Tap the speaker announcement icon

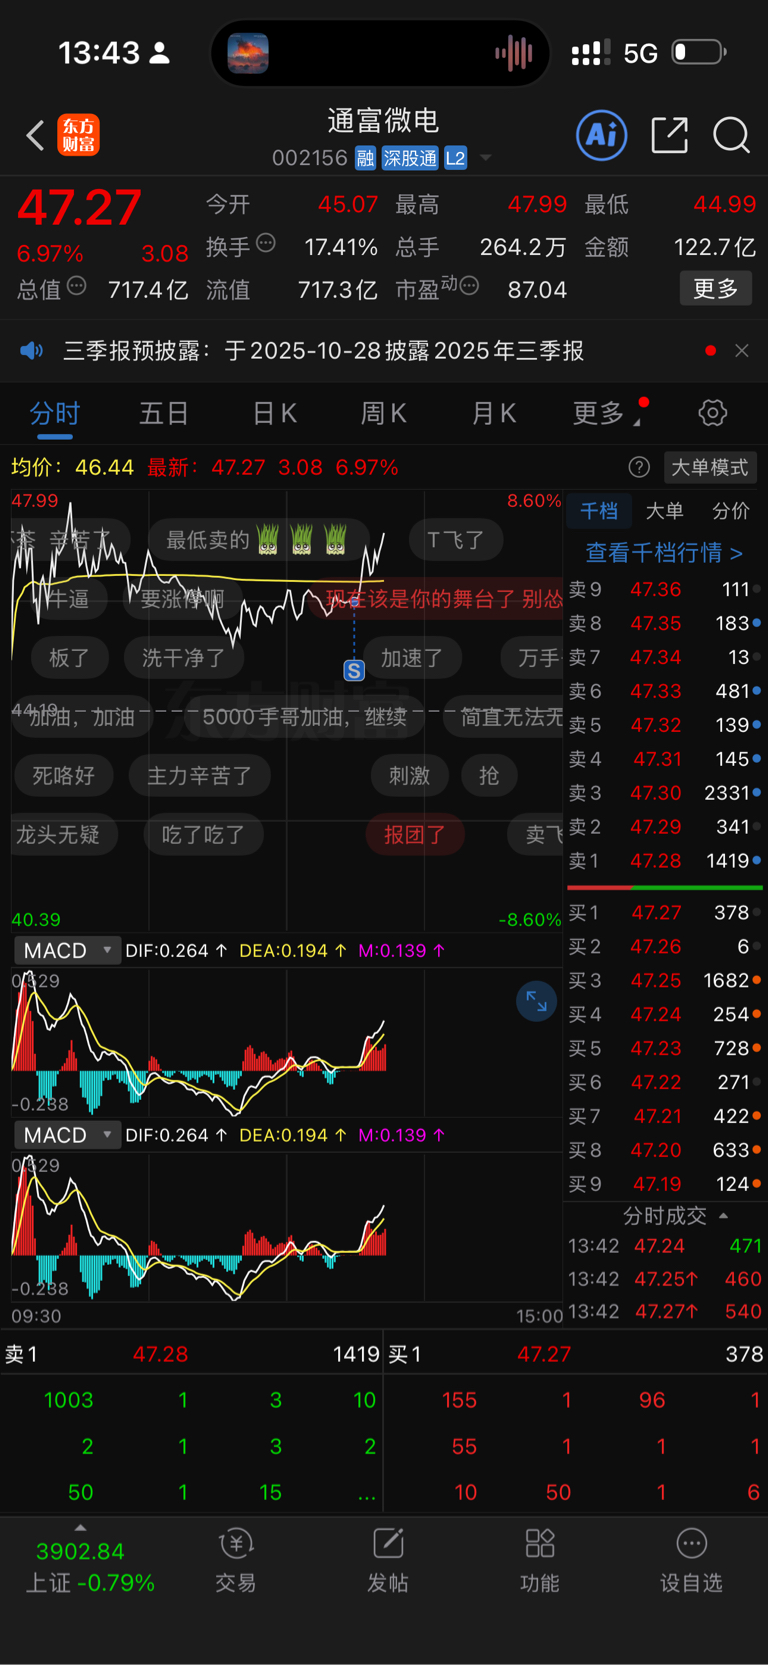[32, 351]
